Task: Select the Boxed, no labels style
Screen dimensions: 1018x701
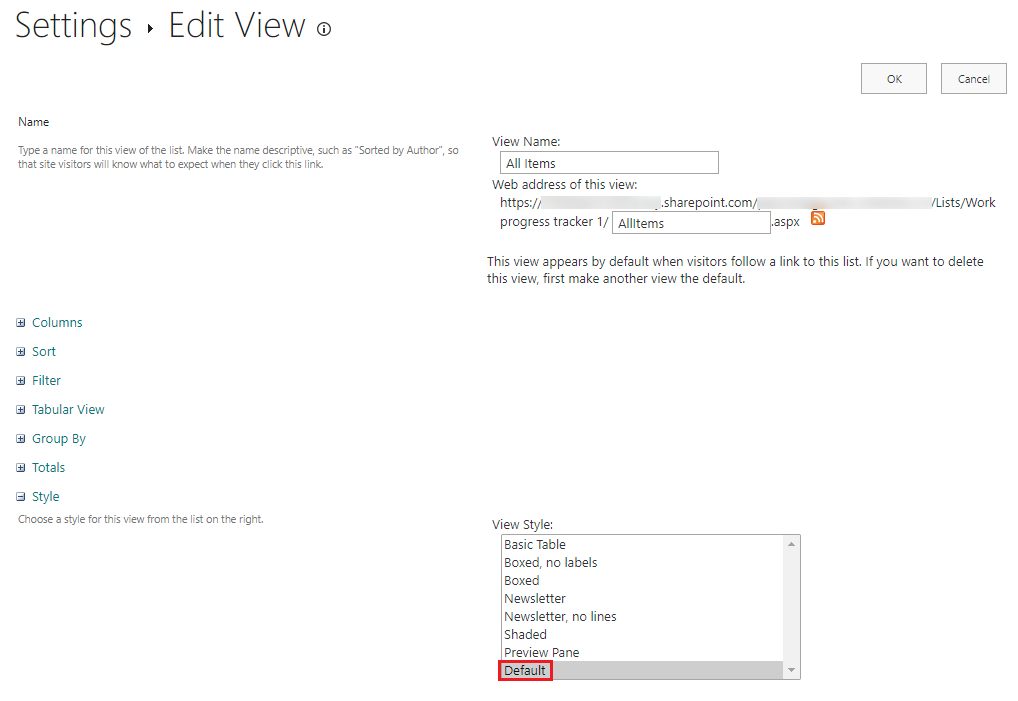Action: point(550,562)
